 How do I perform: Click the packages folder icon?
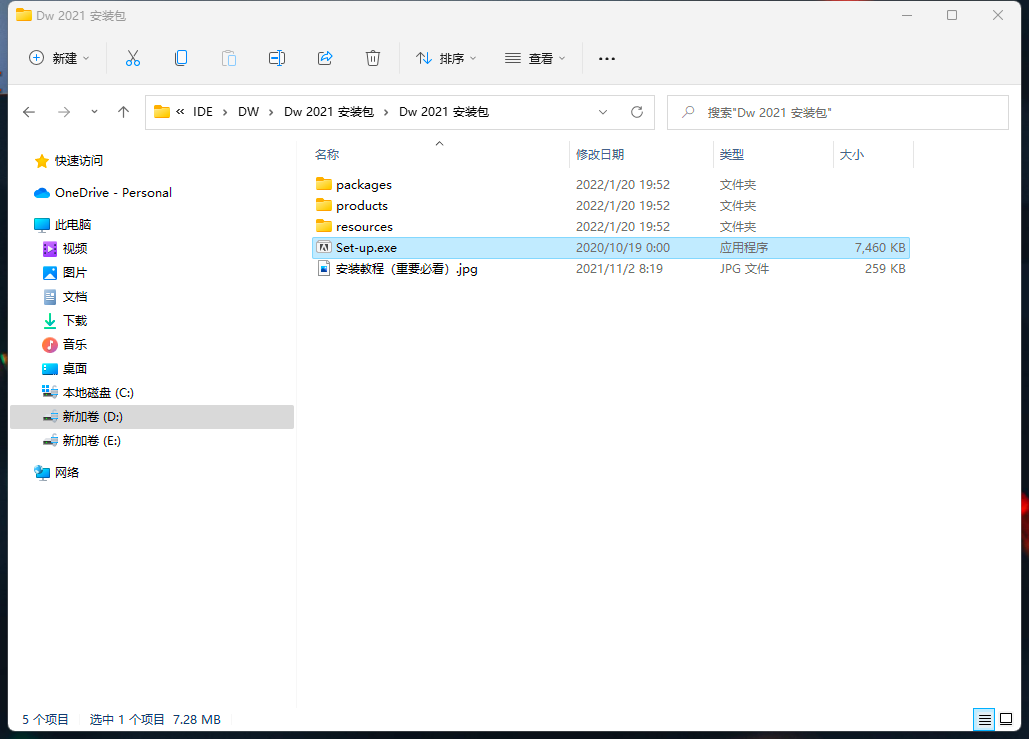(x=324, y=184)
